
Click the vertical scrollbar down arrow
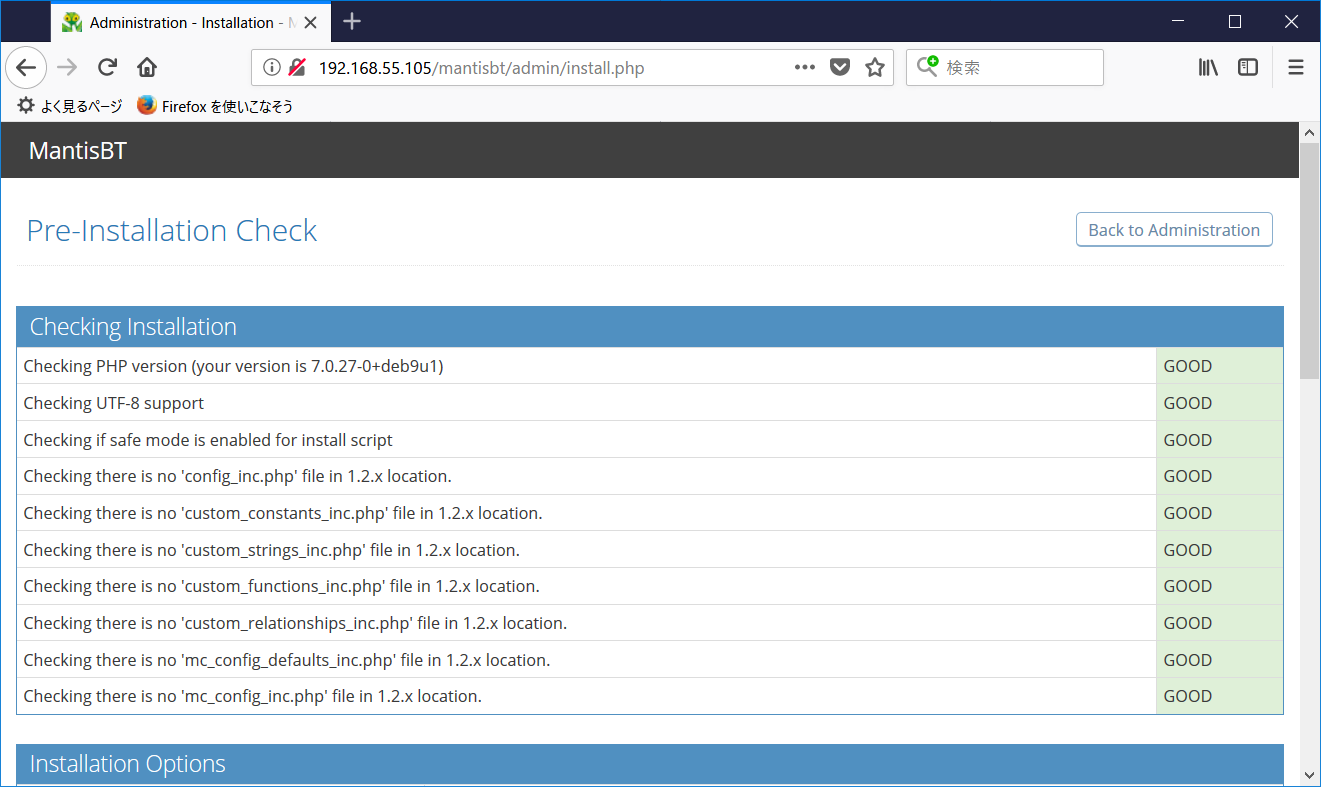1309,775
